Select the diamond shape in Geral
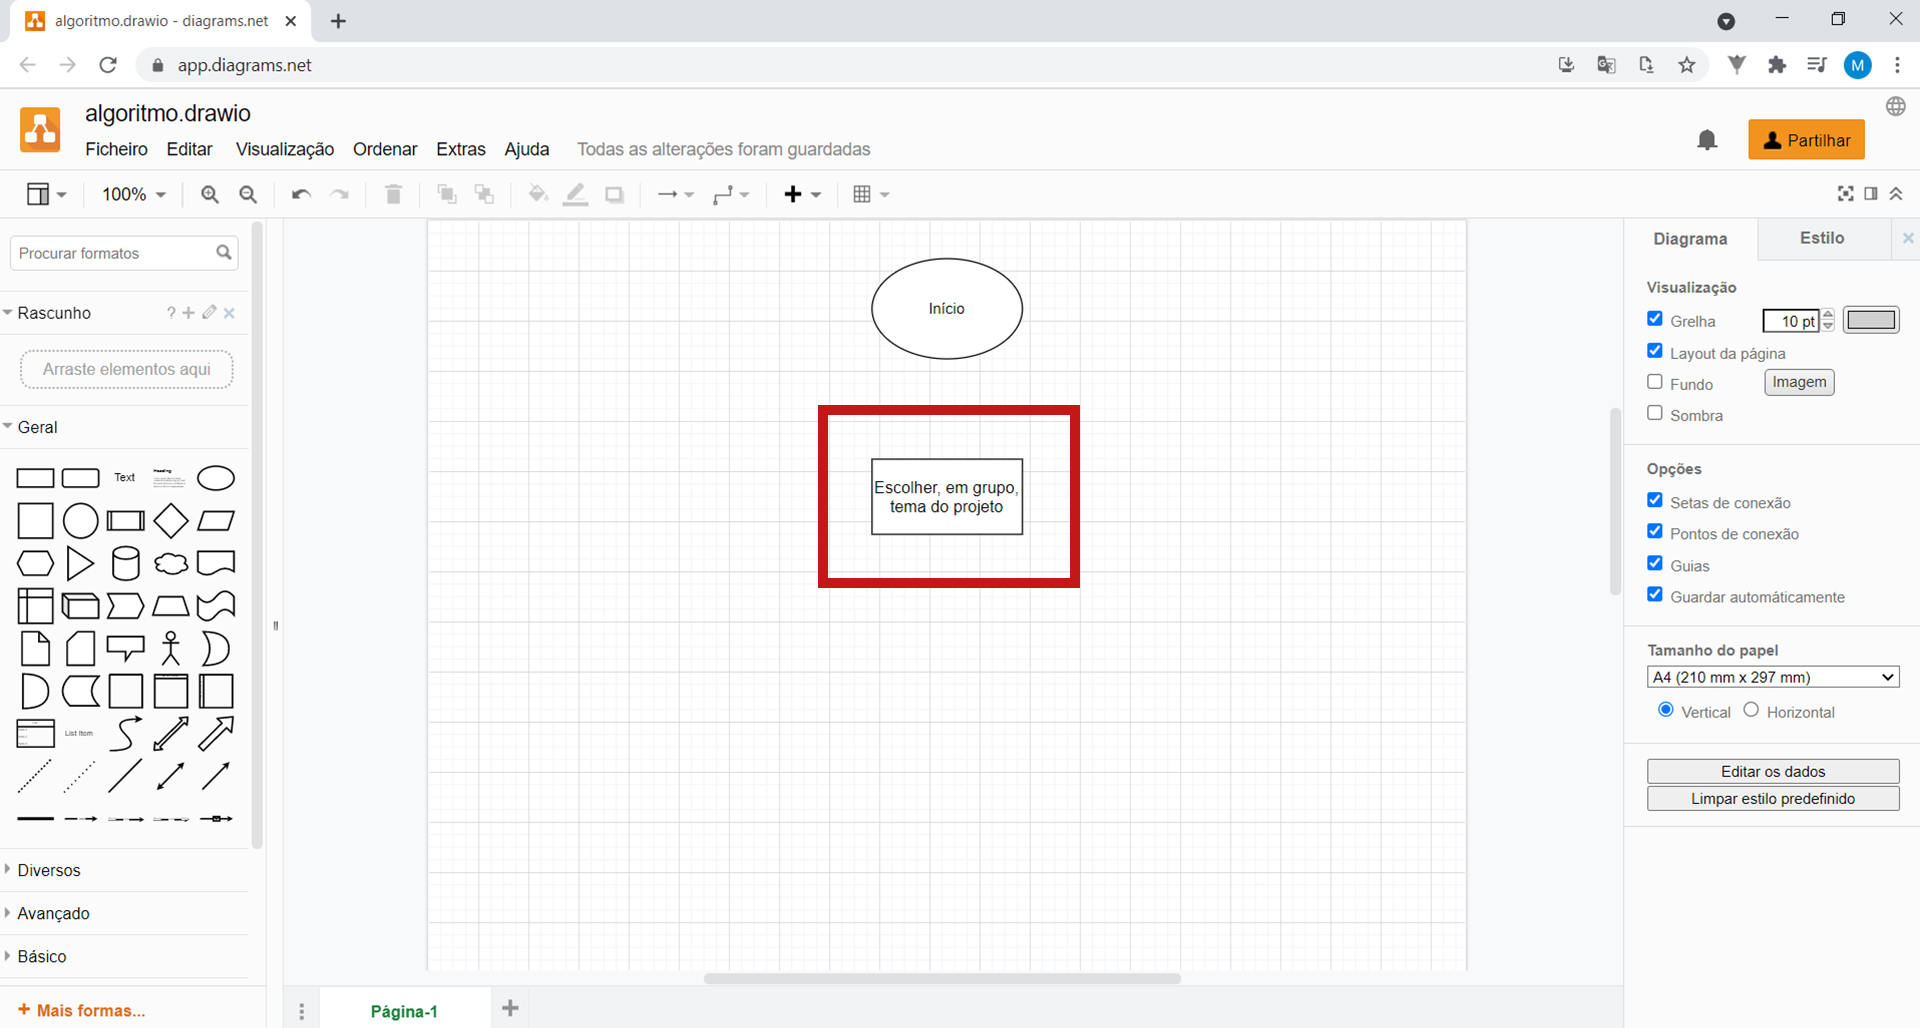Viewport: 1920px width, 1028px height. pyautogui.click(x=171, y=520)
